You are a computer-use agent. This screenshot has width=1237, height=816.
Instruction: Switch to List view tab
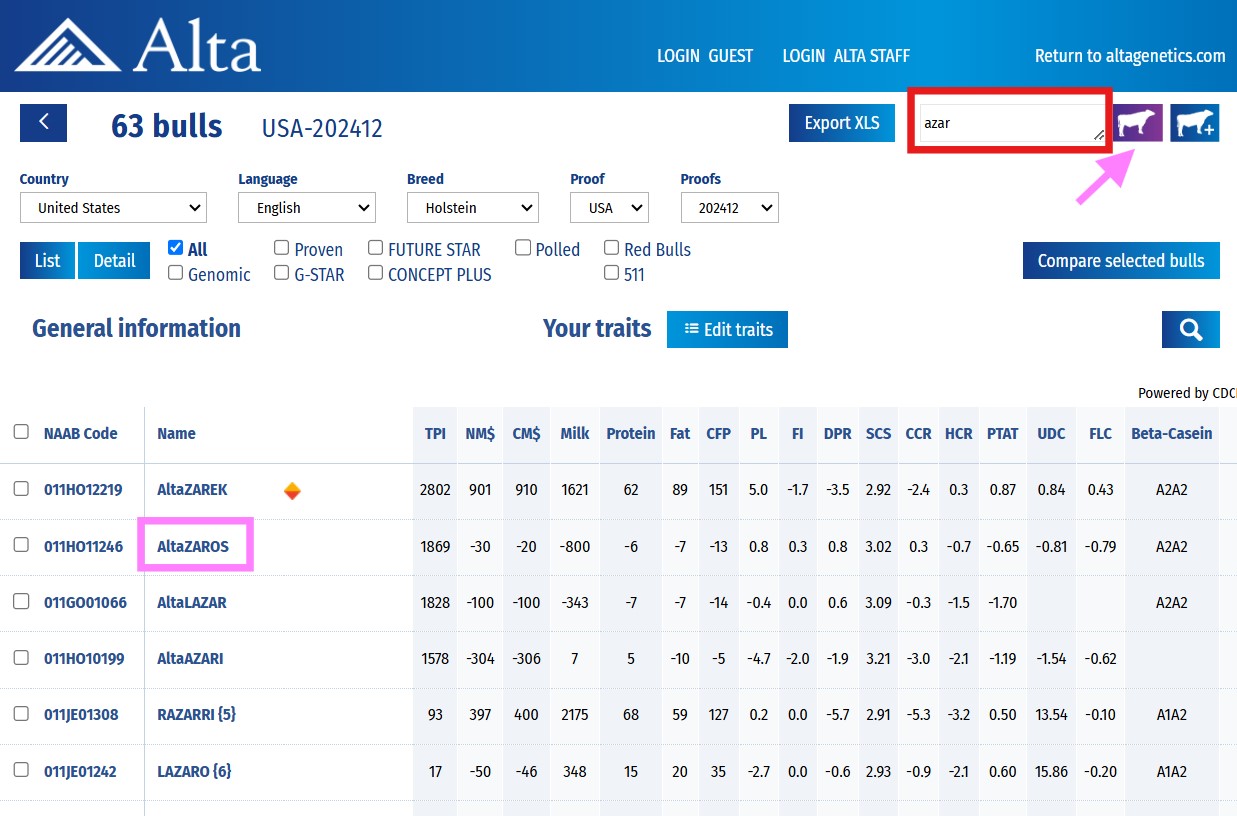47,260
